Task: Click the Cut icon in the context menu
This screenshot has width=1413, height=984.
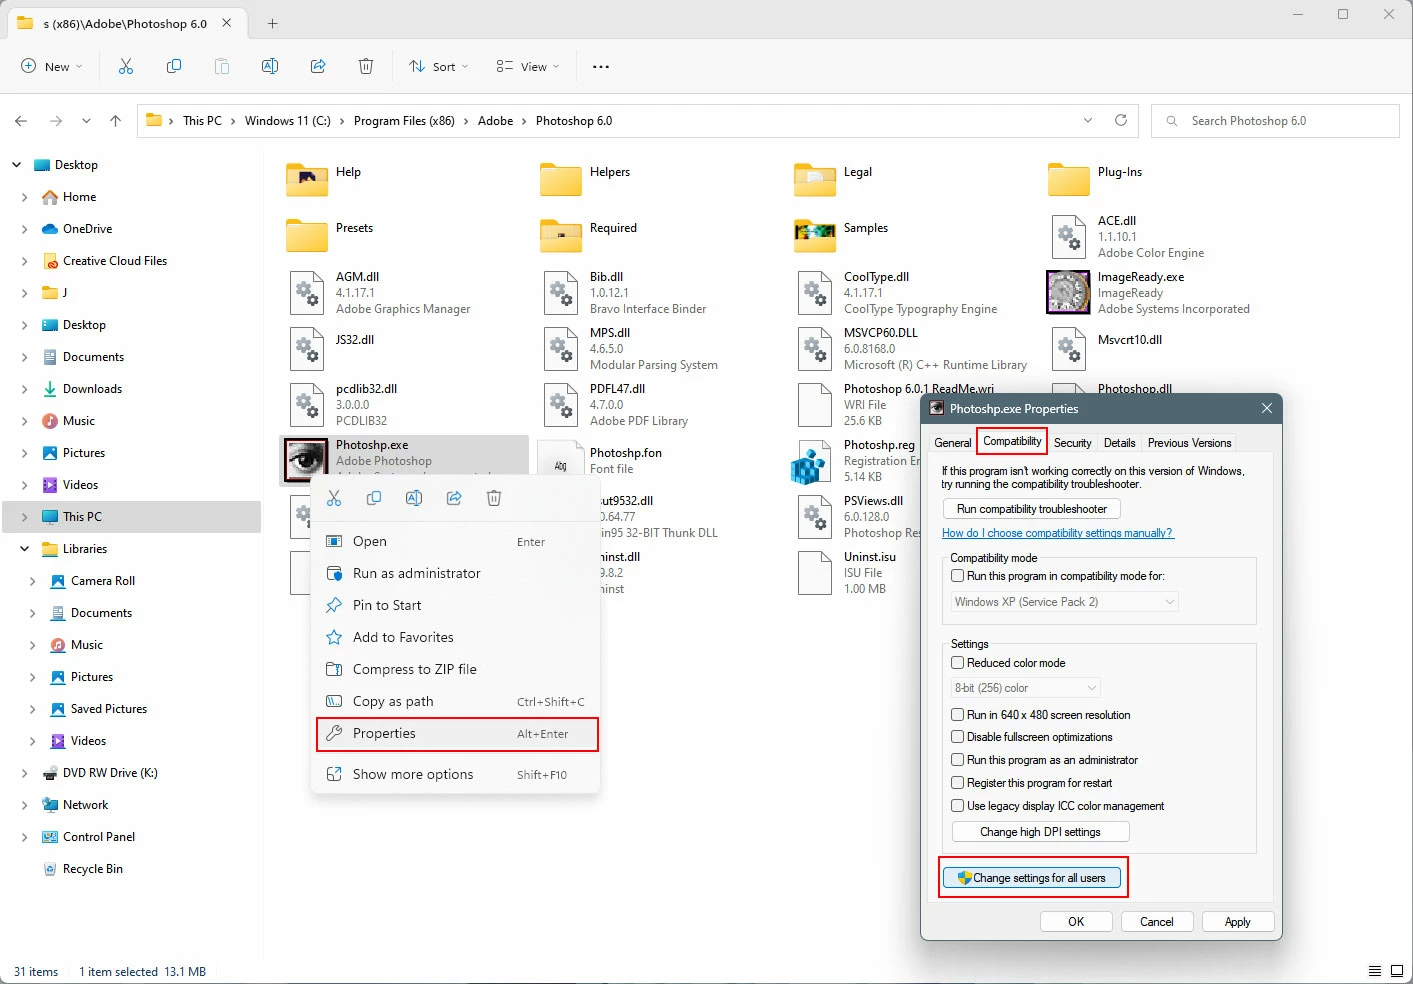Action: click(x=334, y=498)
